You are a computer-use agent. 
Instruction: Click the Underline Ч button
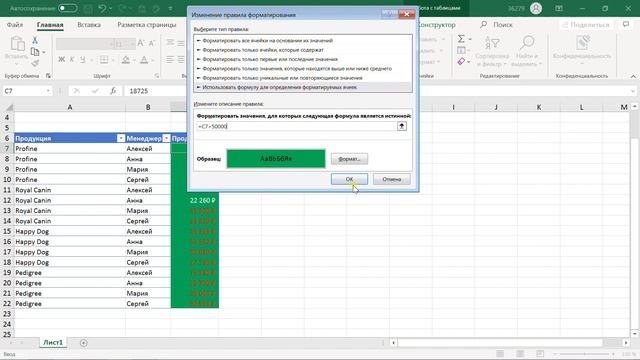[82, 60]
